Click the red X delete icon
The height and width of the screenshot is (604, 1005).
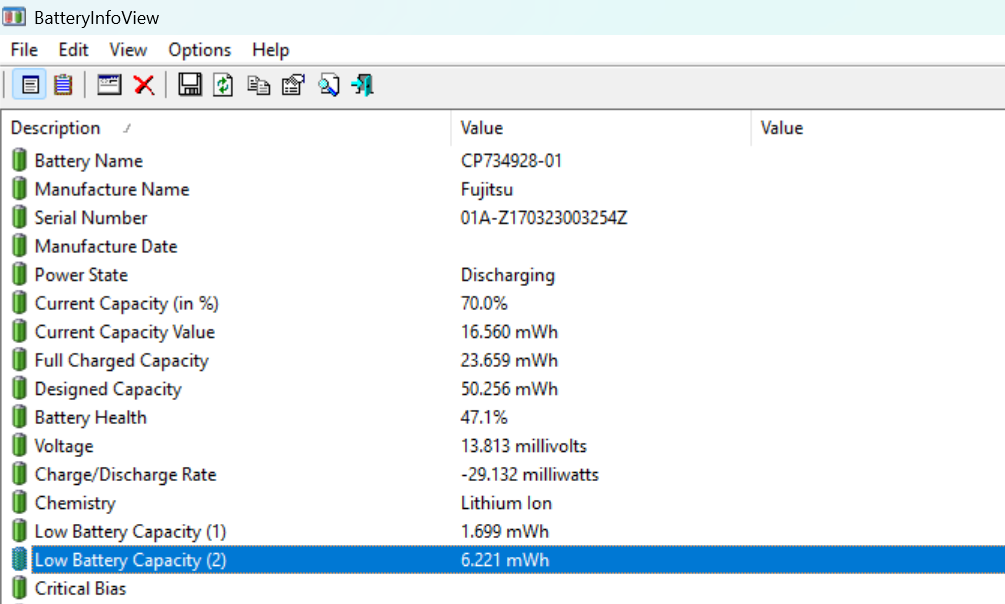click(x=144, y=85)
